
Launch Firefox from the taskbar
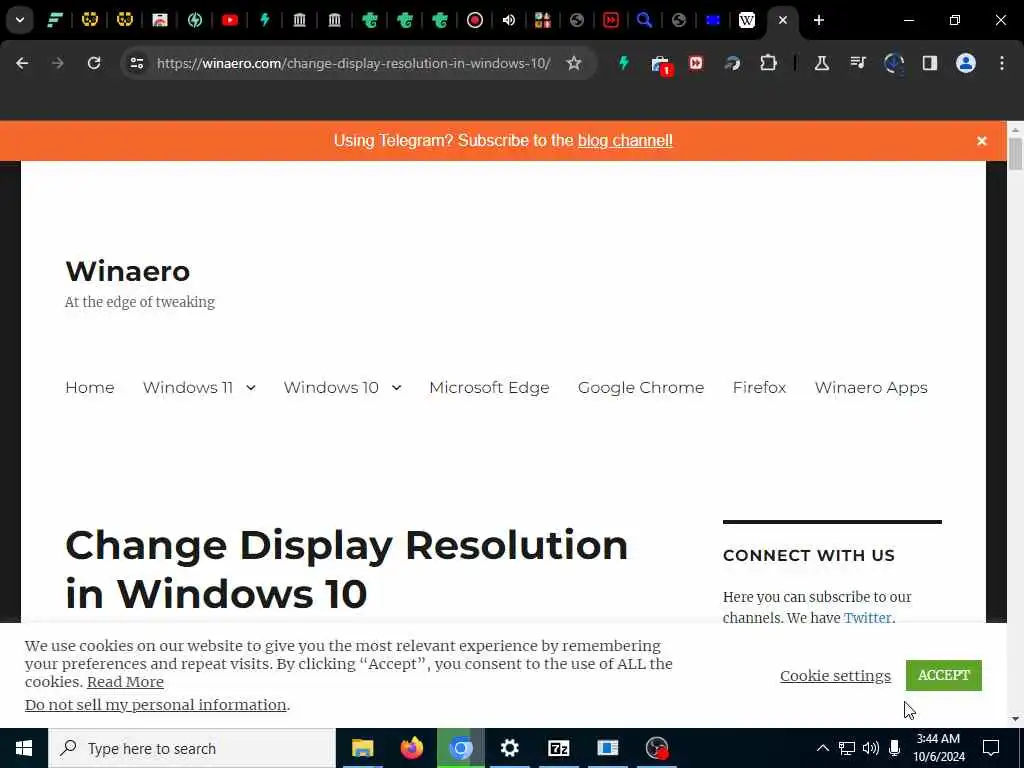(411, 748)
